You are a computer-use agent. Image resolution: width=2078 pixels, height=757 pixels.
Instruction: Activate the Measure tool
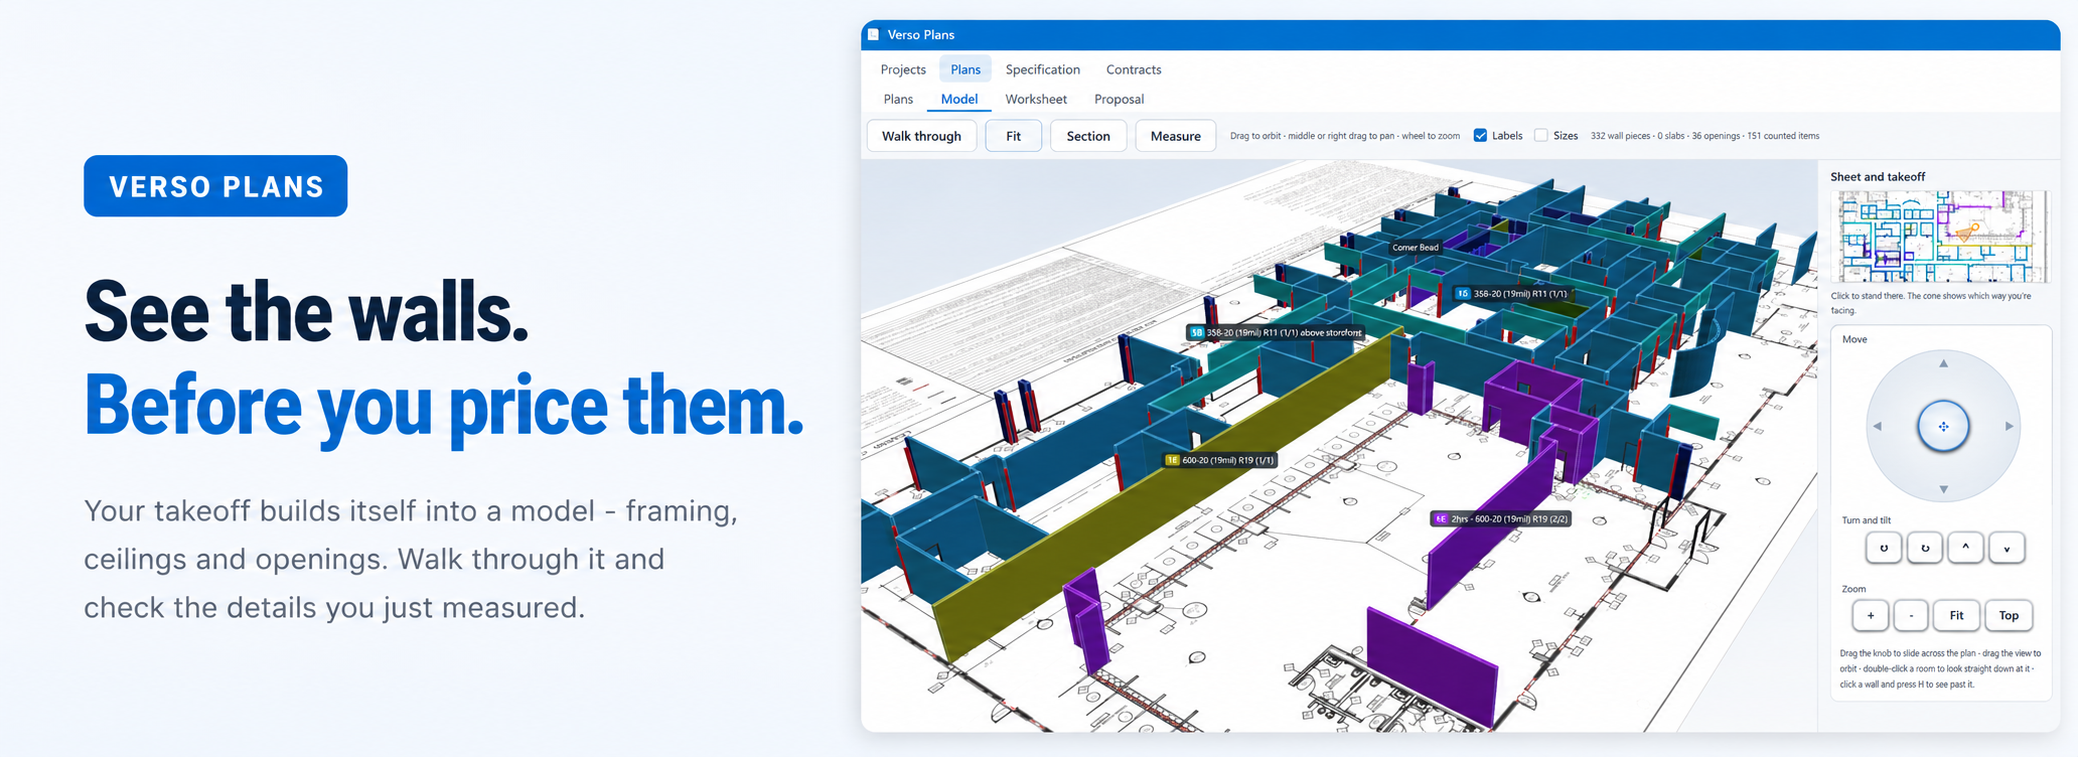(1175, 136)
